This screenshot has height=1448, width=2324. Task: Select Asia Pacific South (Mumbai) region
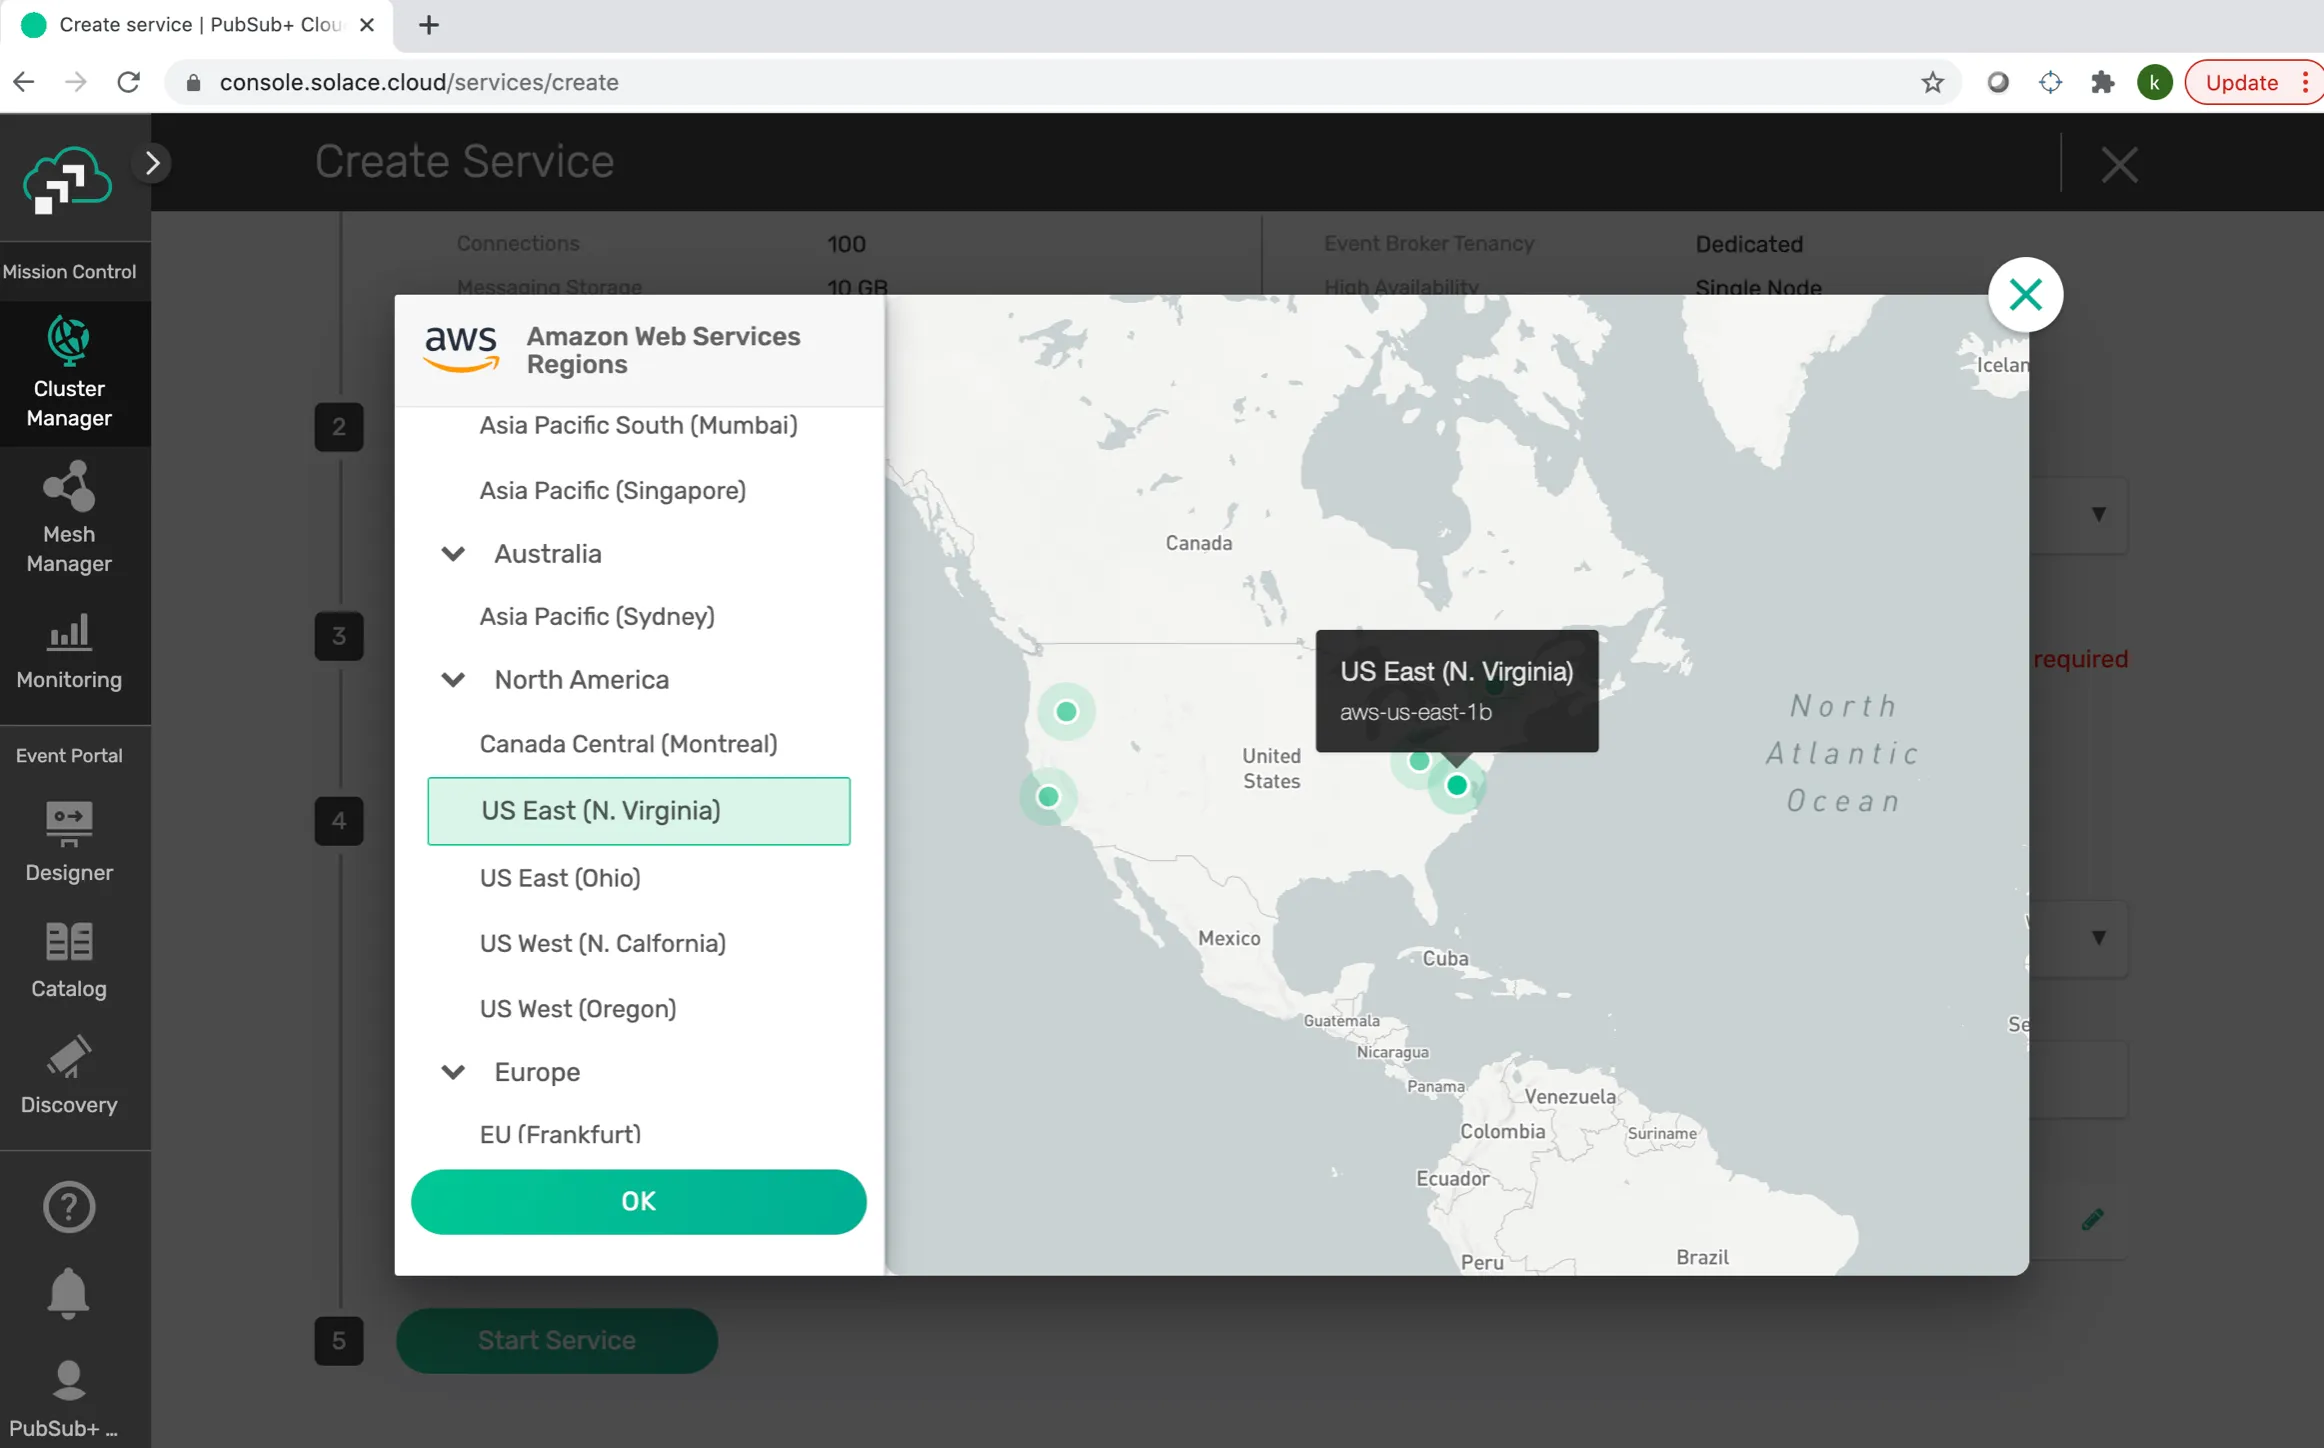coord(638,425)
